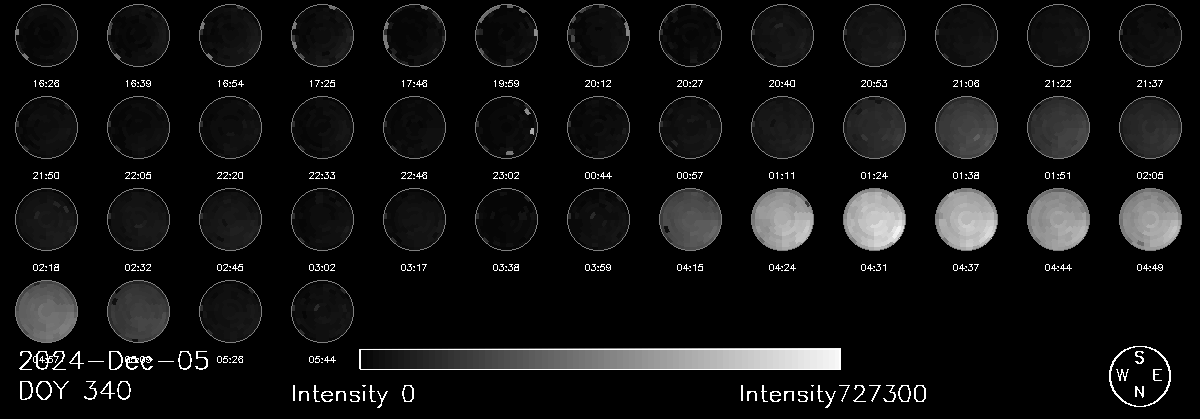Open the 21:22 disc frame

[1058, 35]
